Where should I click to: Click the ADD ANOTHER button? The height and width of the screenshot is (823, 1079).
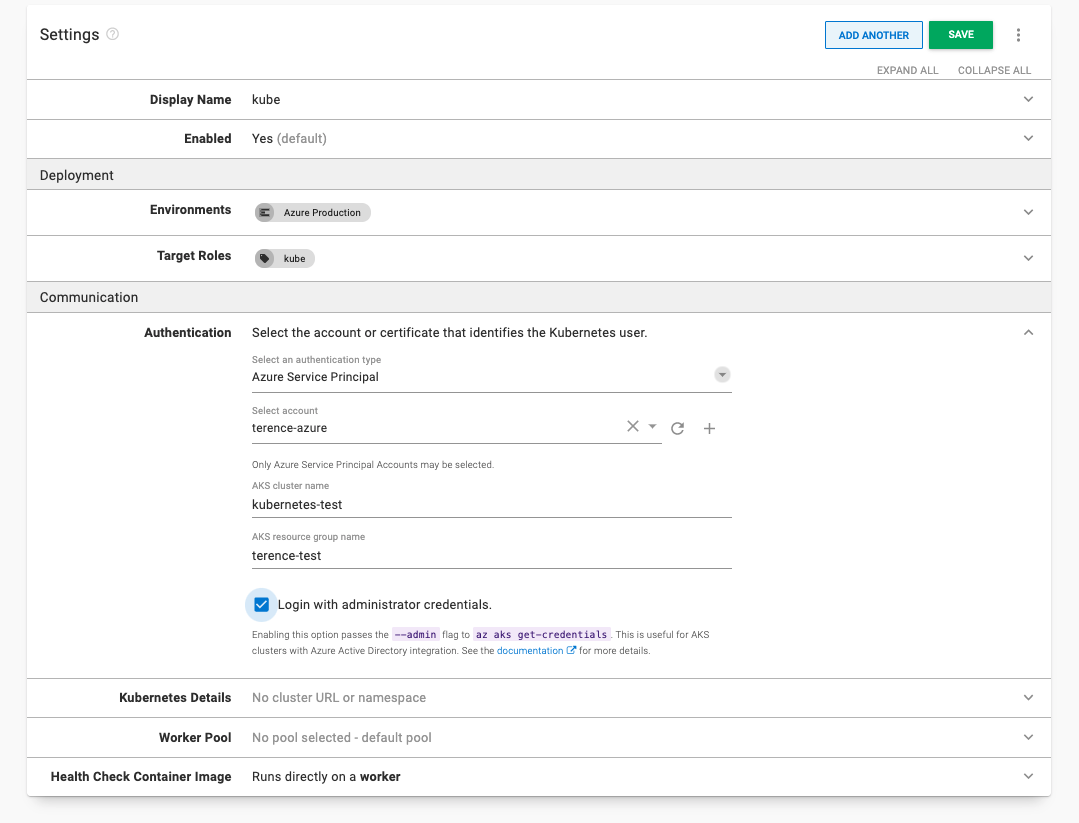[x=873, y=34]
